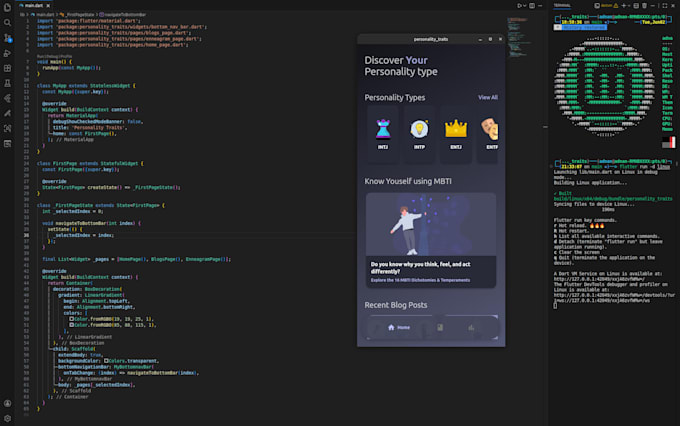
Task: Click the _FirstPageState breadcrumb
Action: [78, 15]
